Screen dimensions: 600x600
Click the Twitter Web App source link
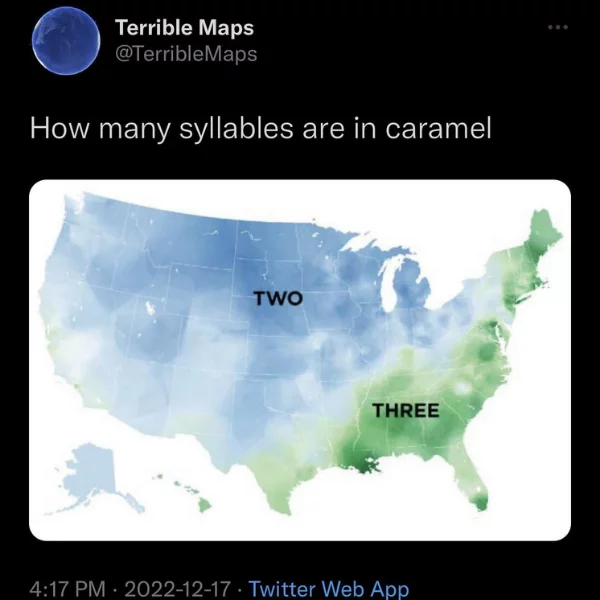pyautogui.click(x=329, y=588)
